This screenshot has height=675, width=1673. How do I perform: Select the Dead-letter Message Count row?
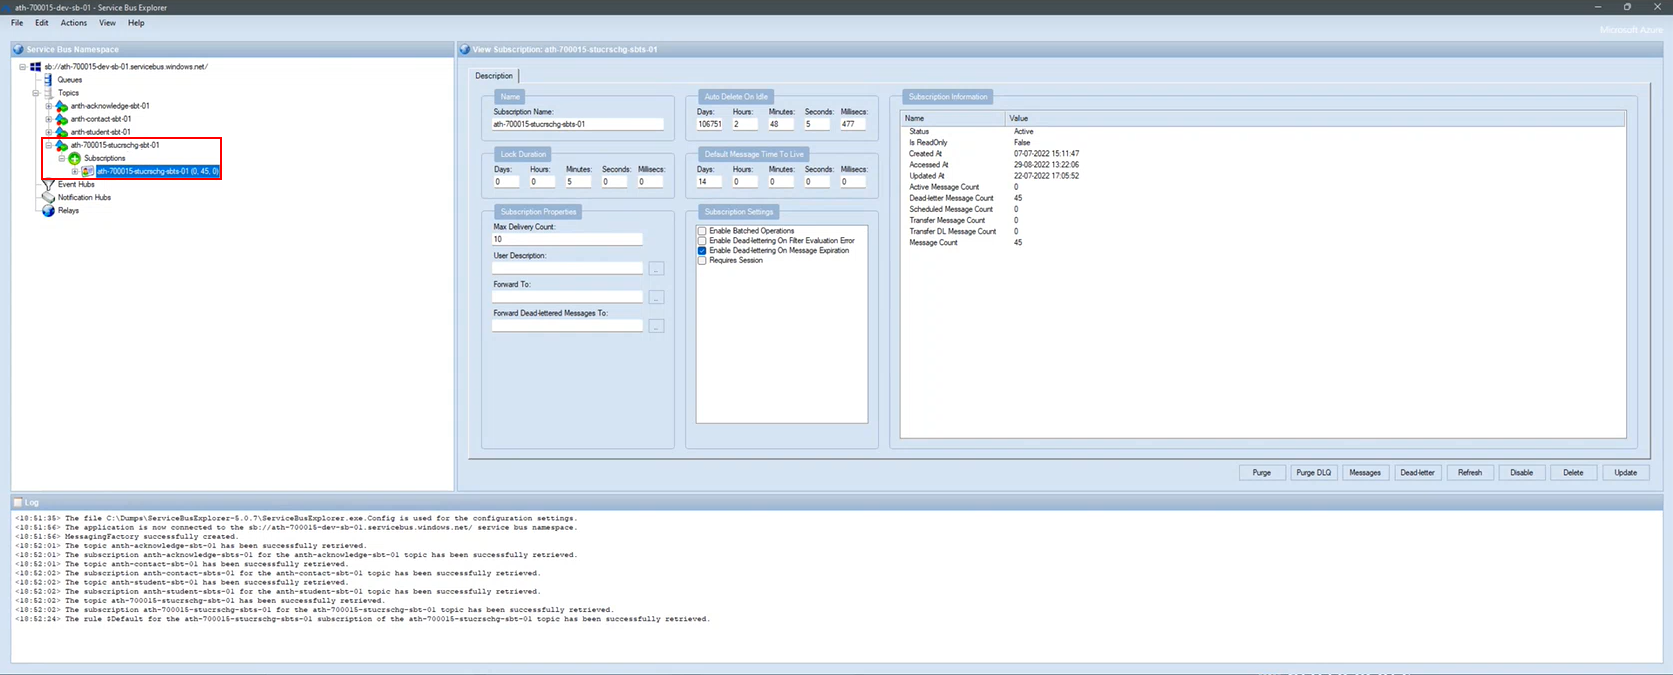[x=1263, y=198]
